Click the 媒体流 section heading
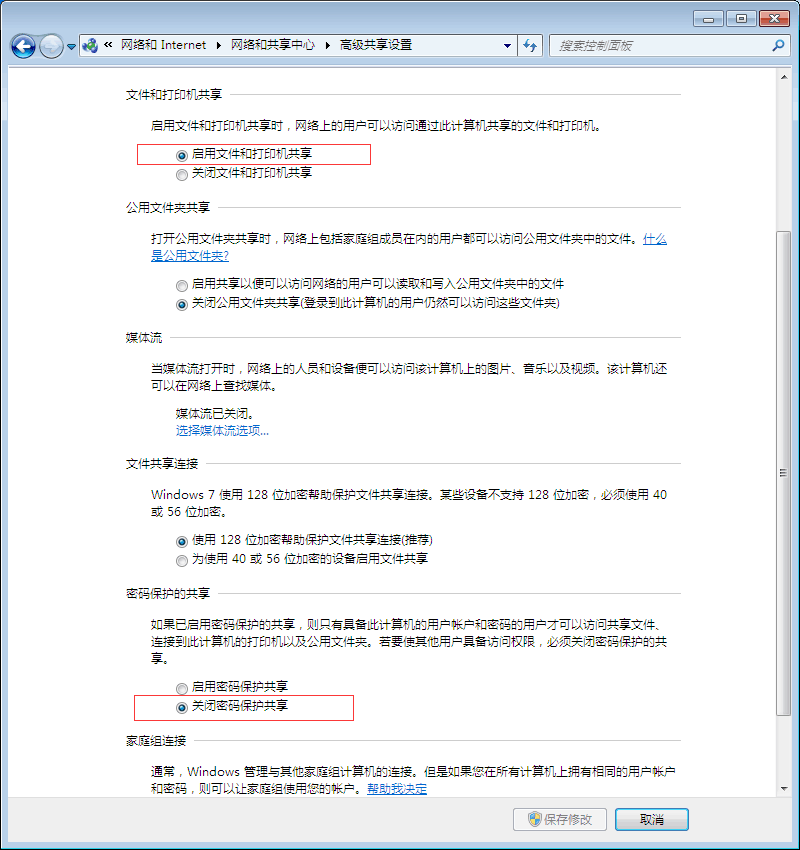This screenshot has width=800, height=850. 144,338
